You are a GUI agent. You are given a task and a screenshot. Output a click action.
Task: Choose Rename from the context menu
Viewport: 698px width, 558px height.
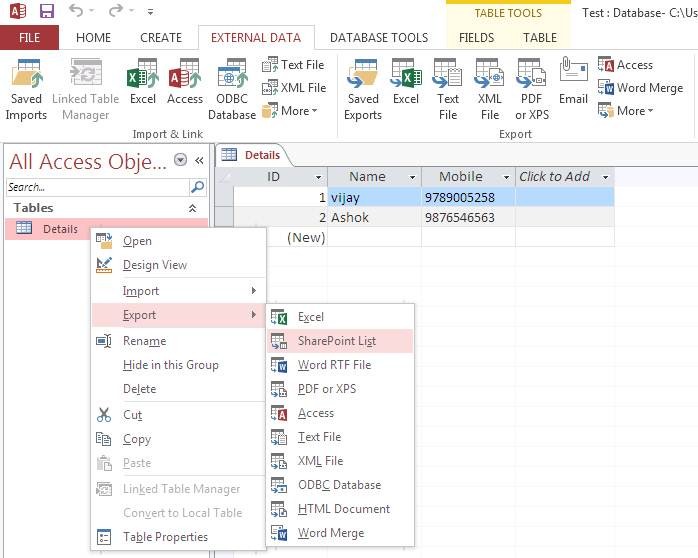click(x=178, y=341)
